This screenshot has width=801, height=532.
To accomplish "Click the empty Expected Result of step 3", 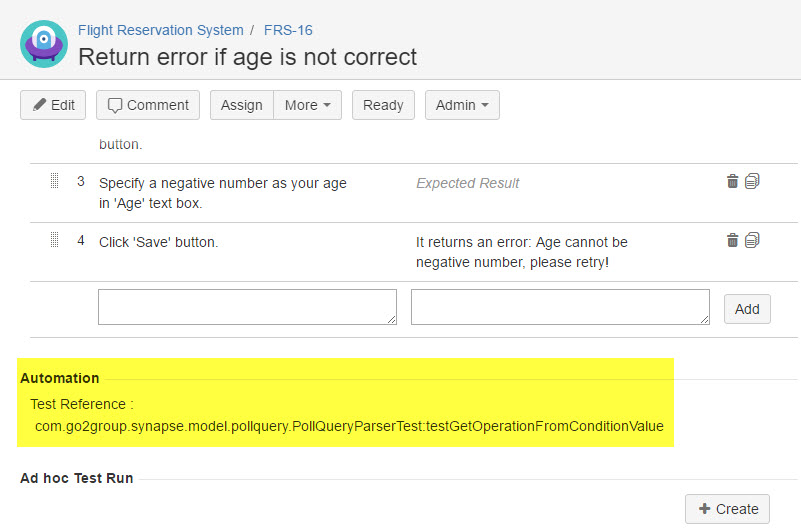I will coord(467,183).
